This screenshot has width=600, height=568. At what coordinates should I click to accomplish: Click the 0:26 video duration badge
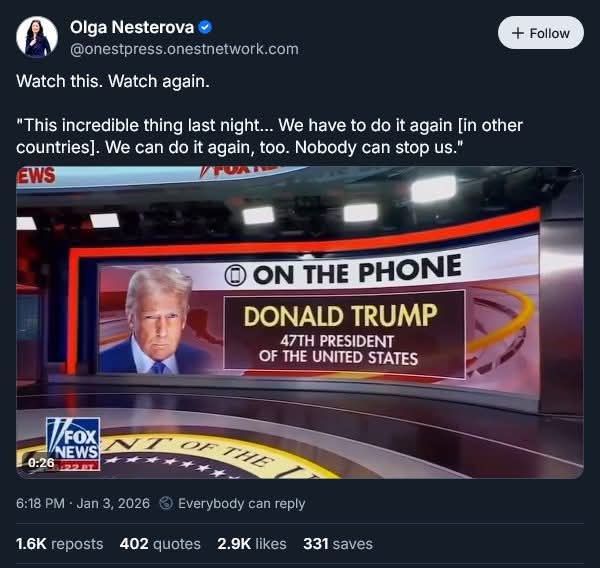click(41, 463)
